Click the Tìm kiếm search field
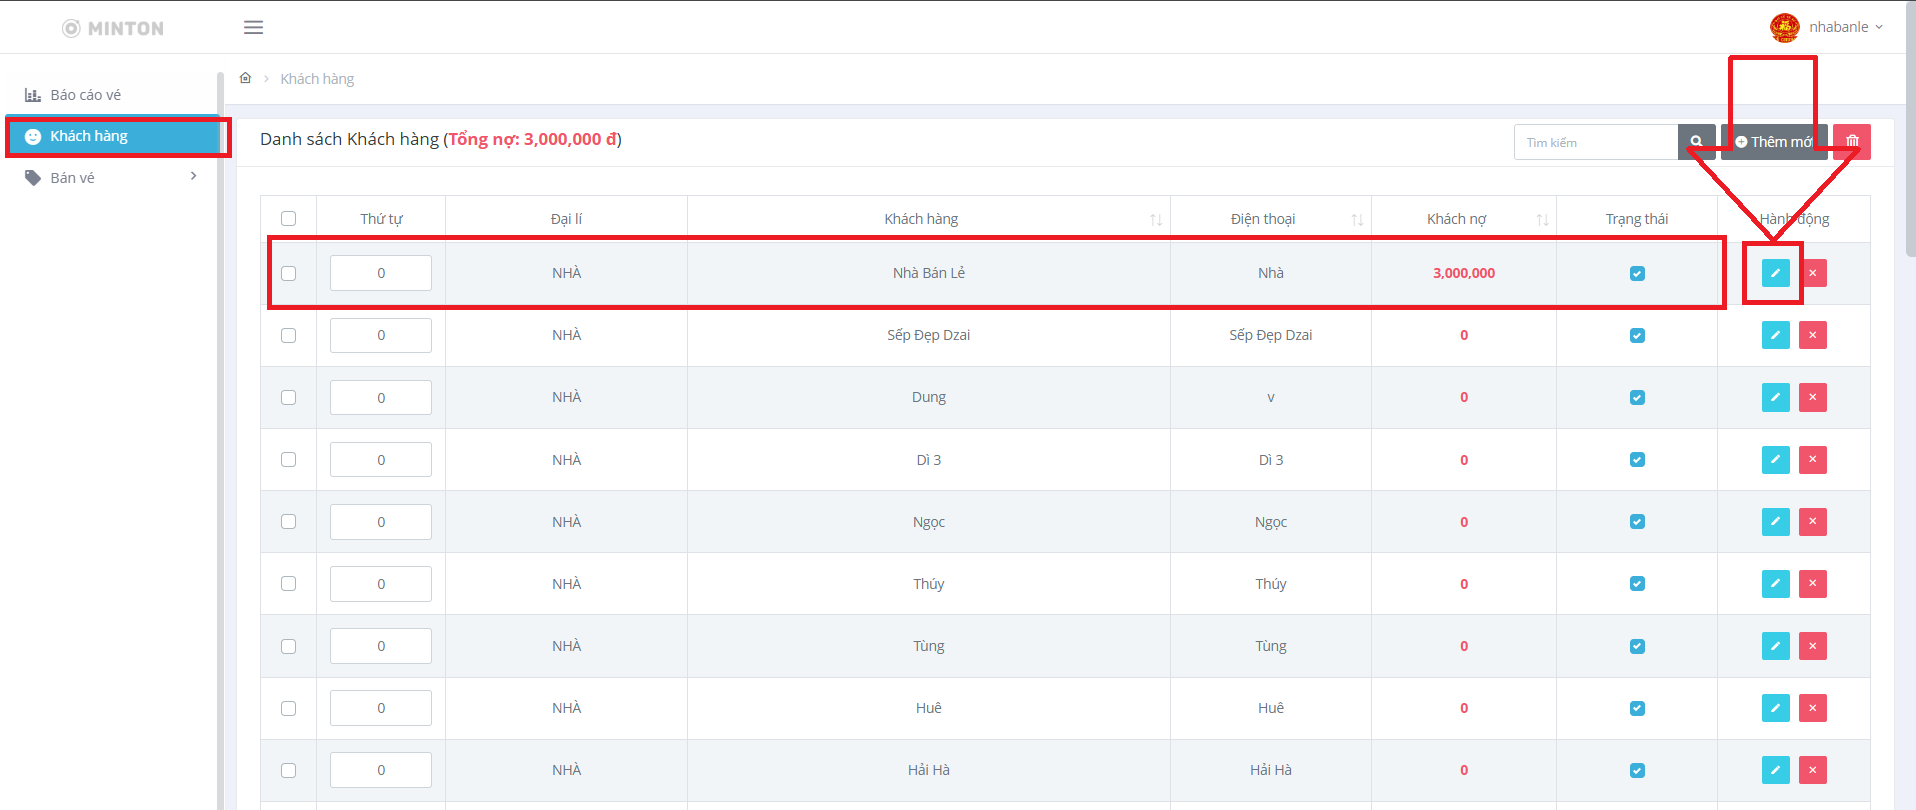 (x=1595, y=142)
